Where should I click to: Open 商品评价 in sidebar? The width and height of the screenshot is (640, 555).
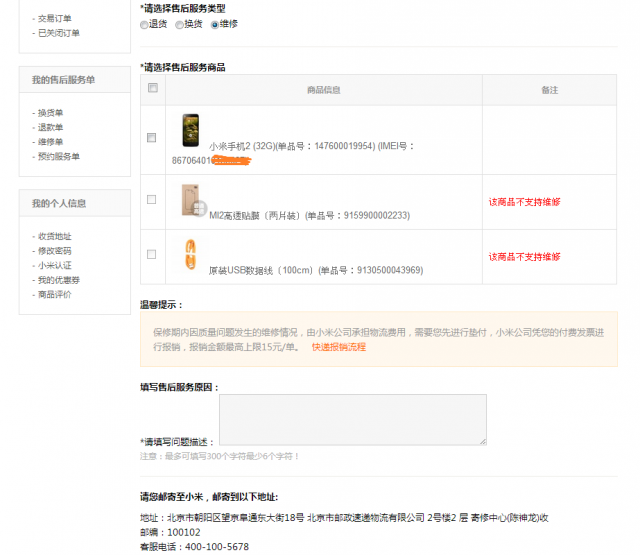point(55,294)
